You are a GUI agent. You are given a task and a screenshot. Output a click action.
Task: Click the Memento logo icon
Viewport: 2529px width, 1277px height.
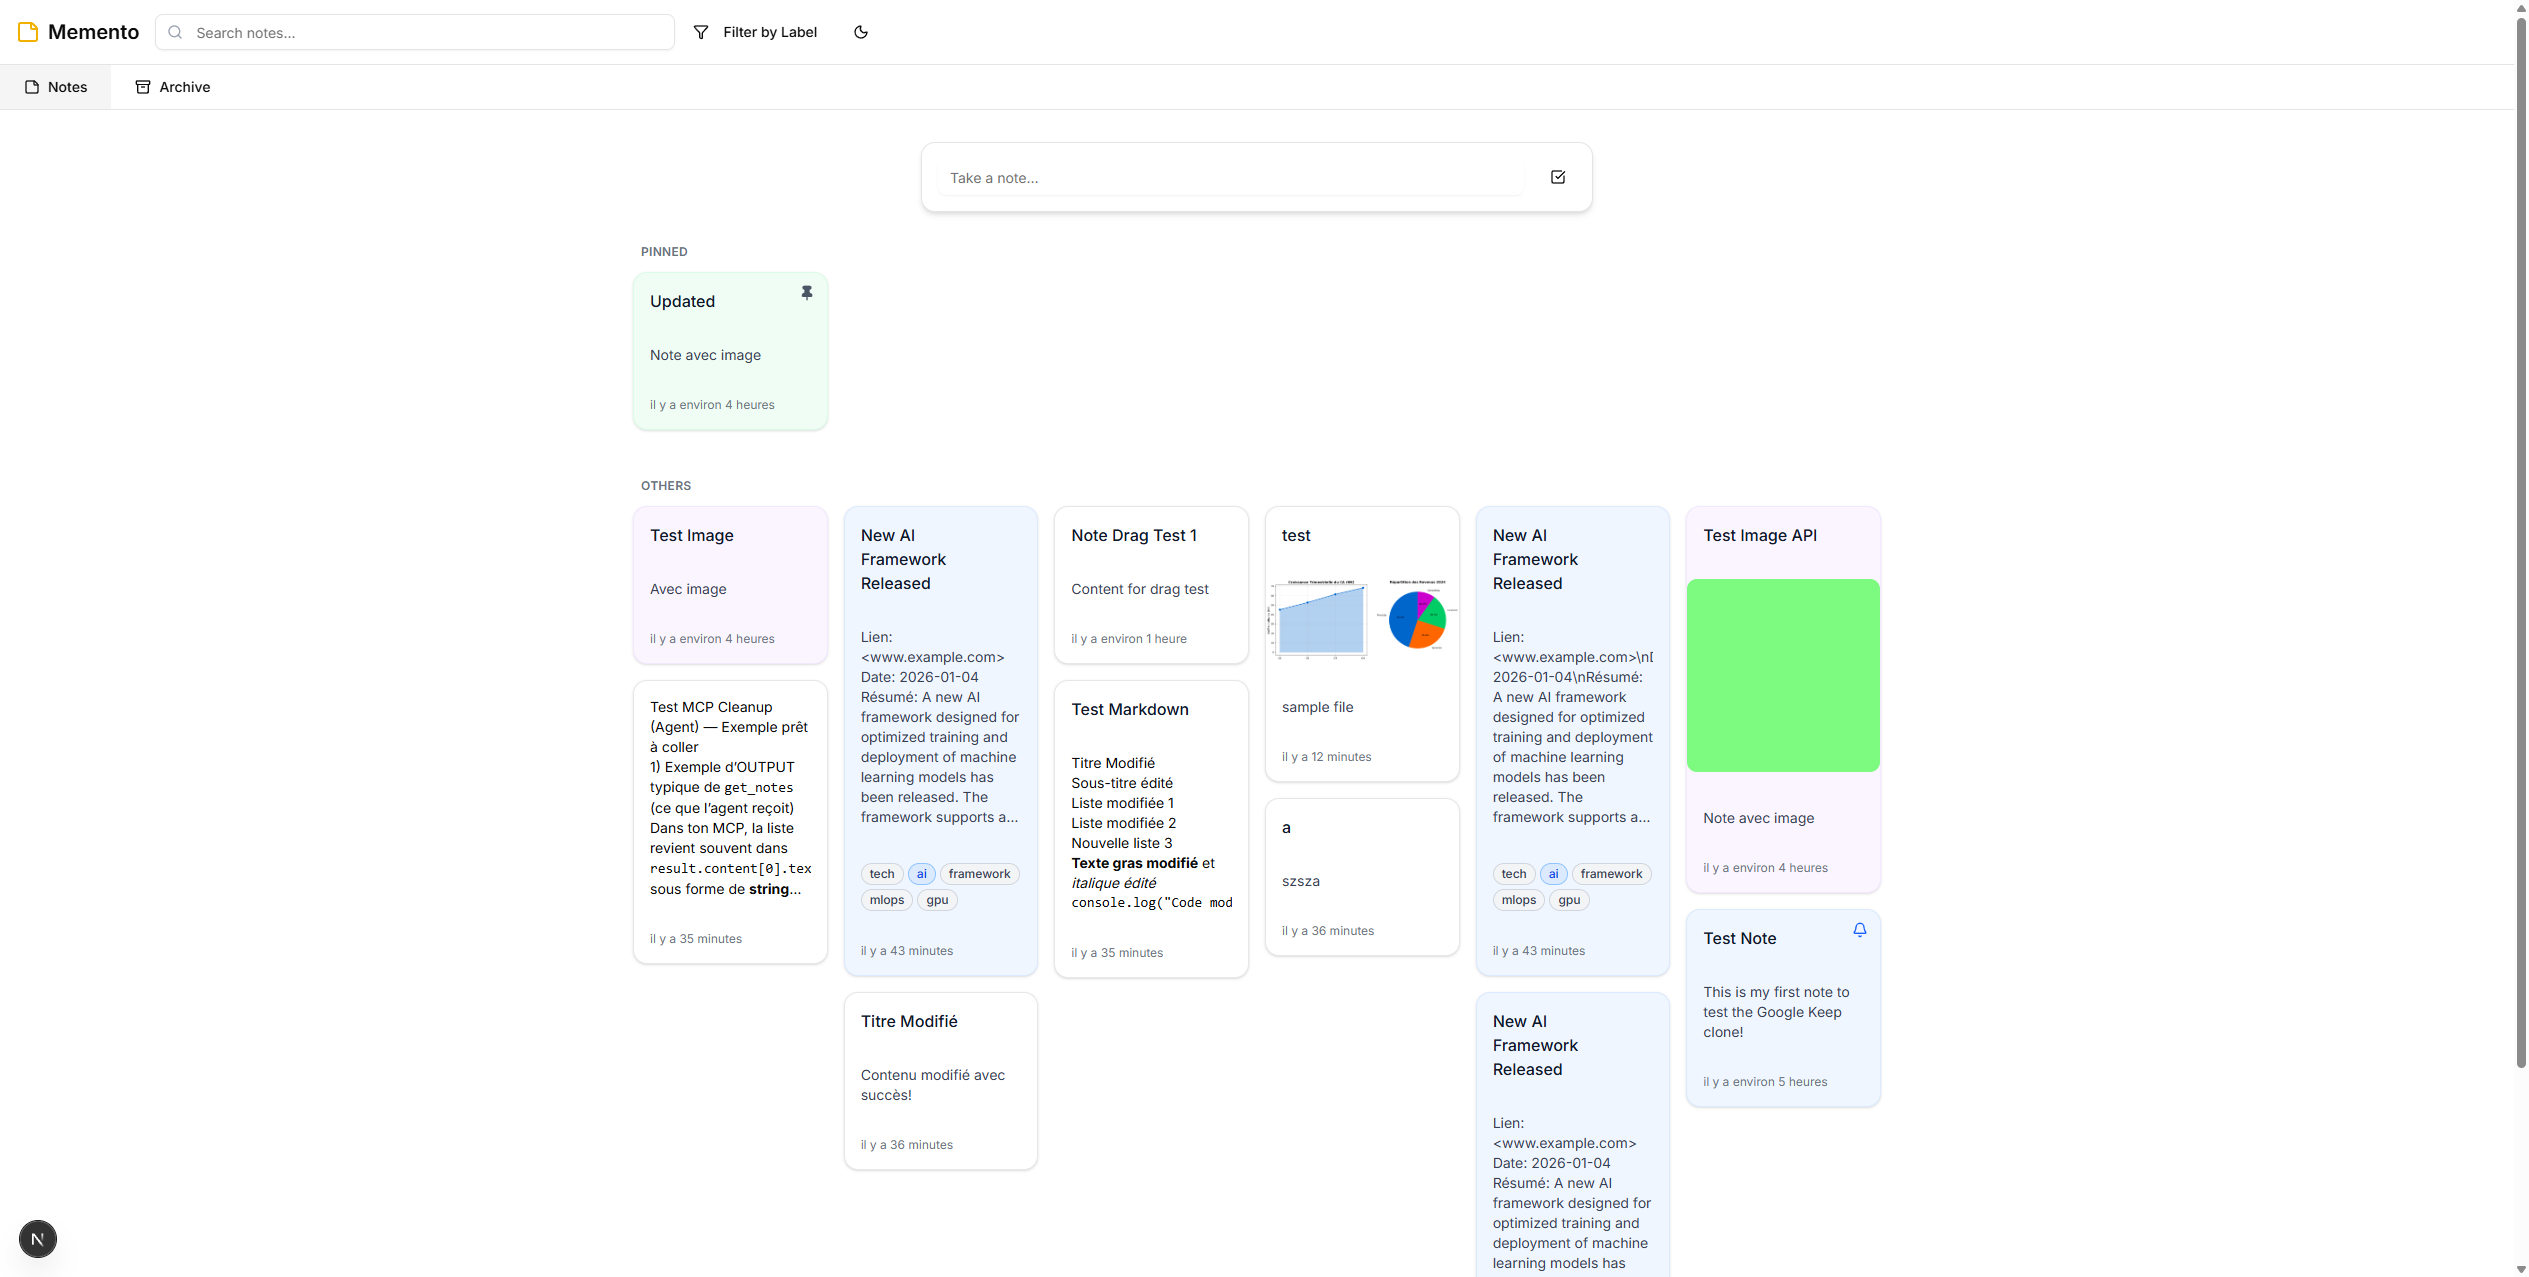28,32
